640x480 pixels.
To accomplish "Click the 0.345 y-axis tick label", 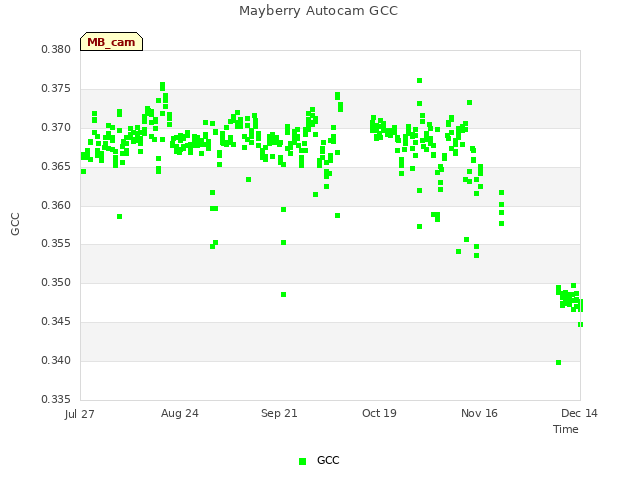I will point(56,322).
